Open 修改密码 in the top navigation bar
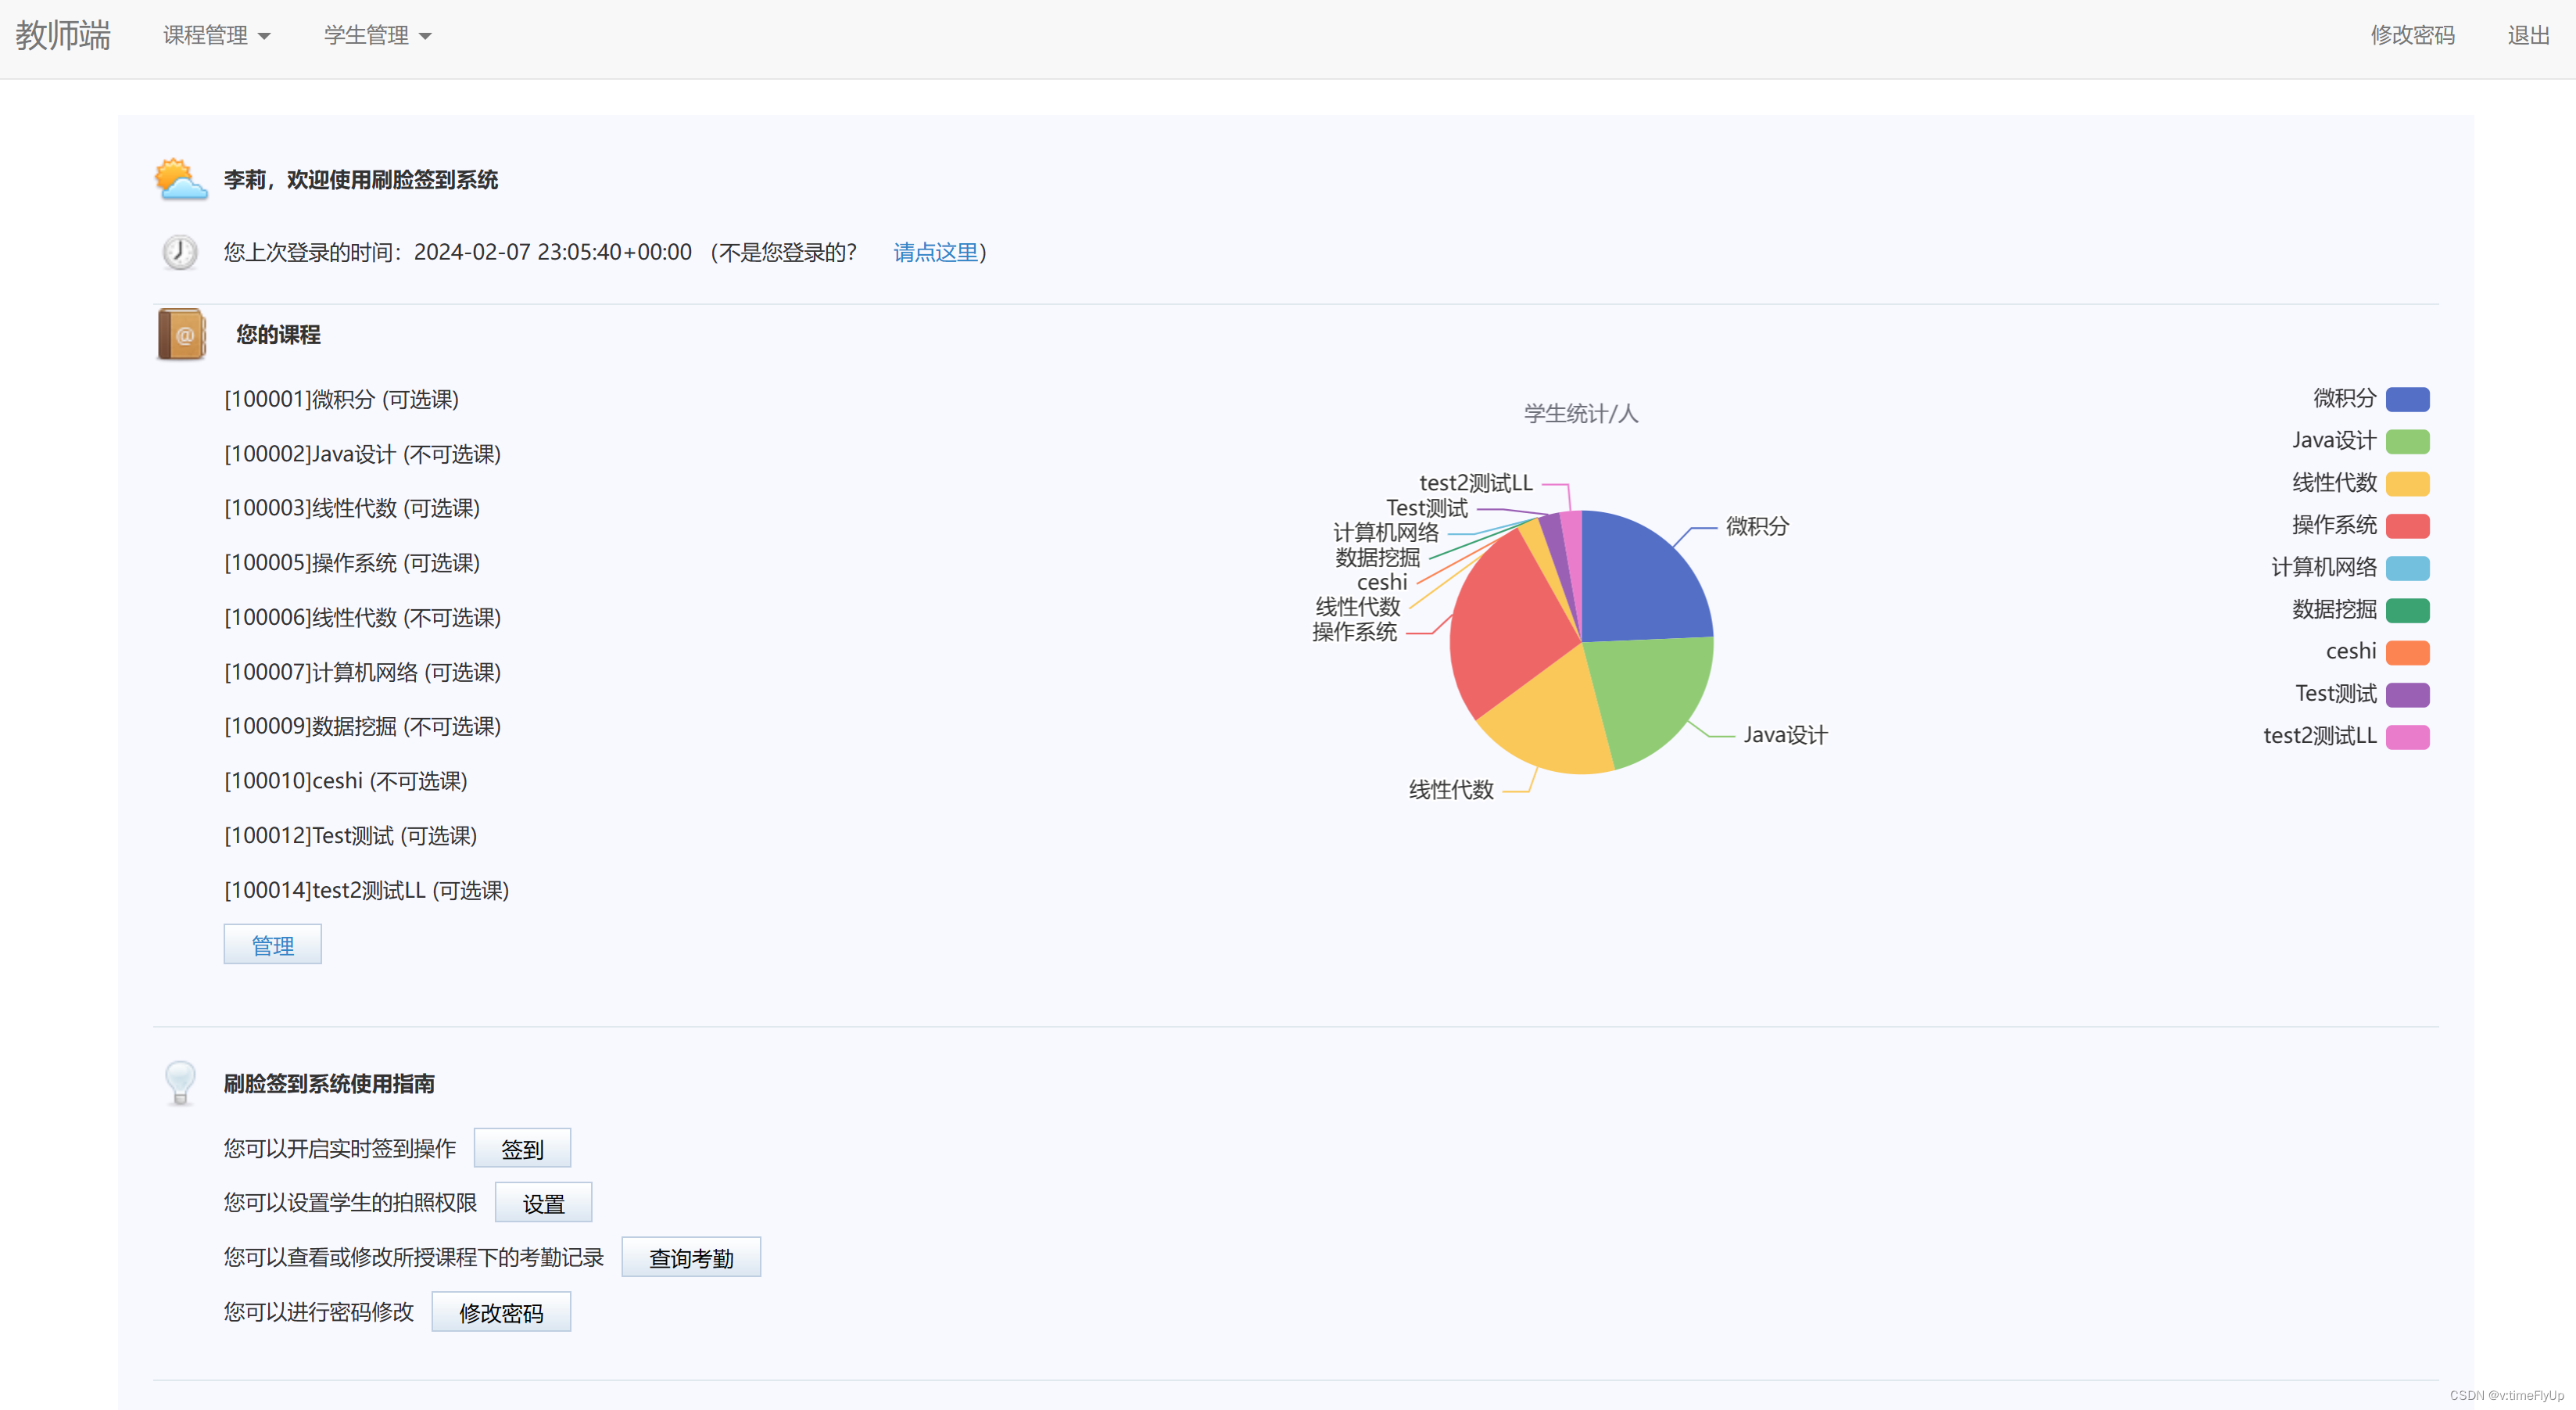 tap(2411, 36)
